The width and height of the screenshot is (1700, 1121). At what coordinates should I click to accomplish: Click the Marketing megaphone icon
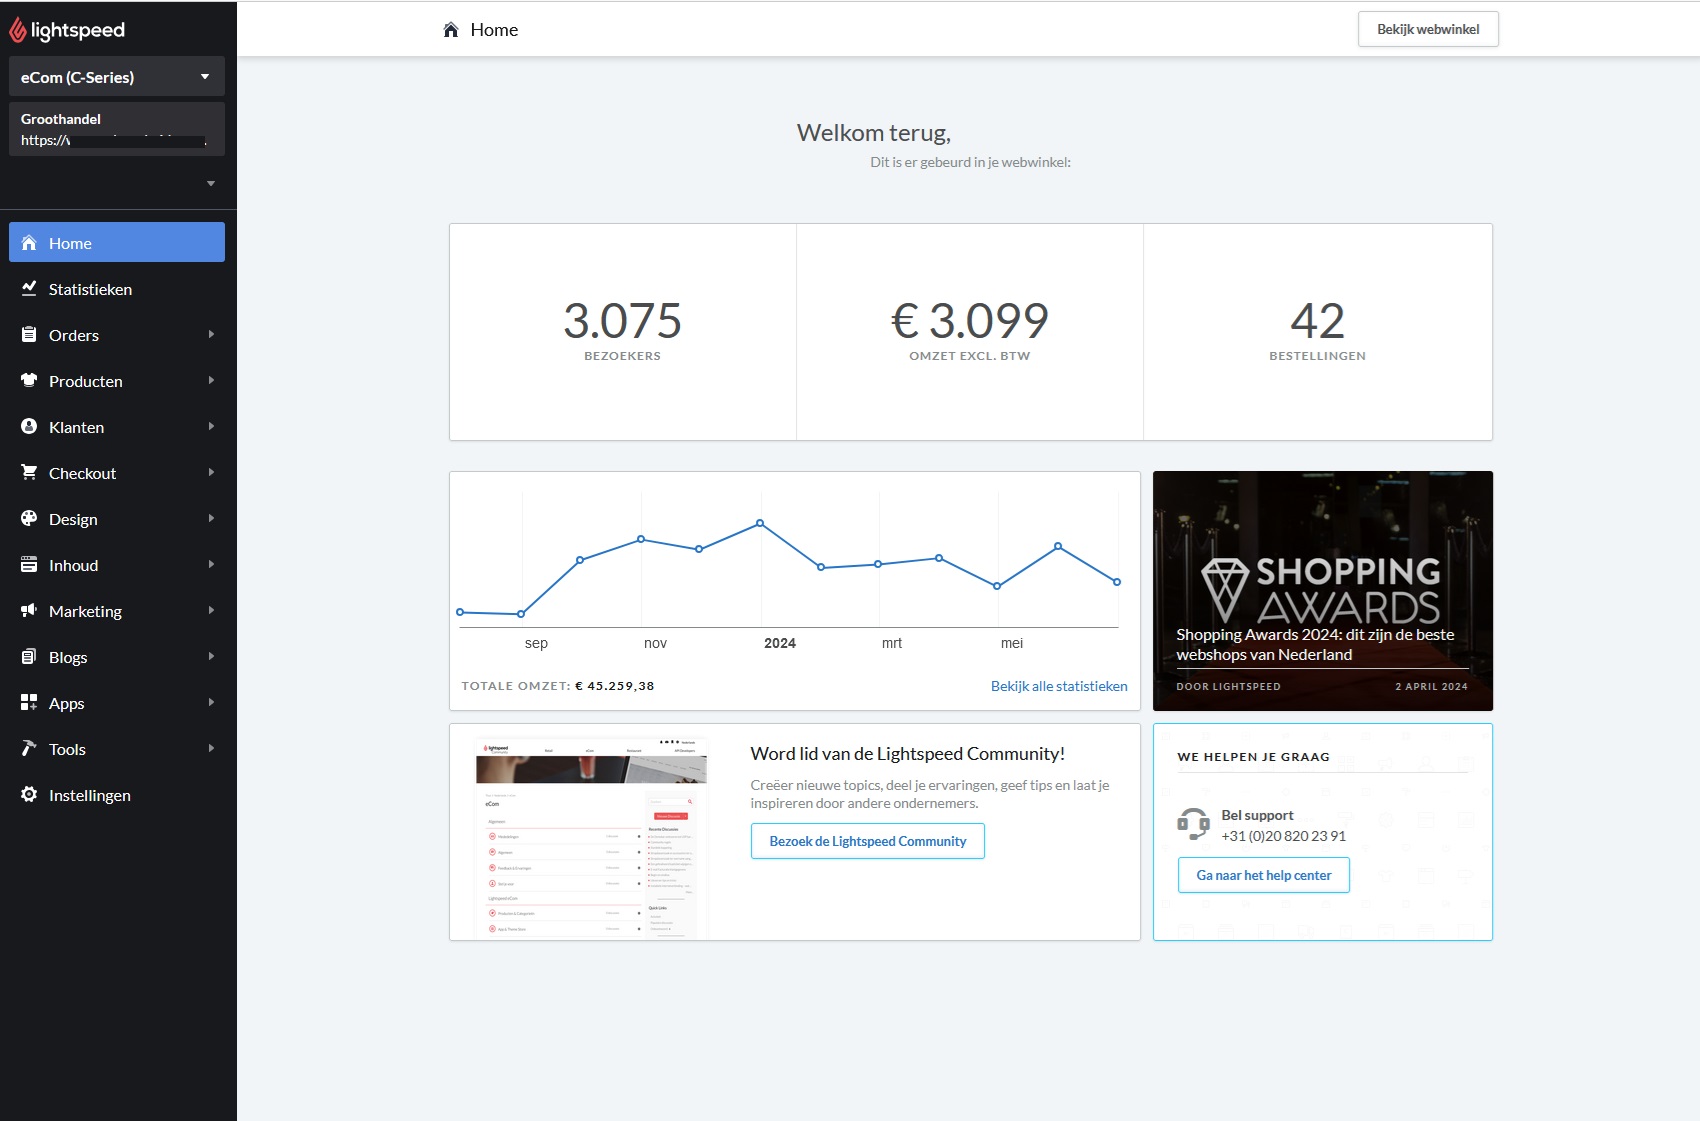(29, 611)
